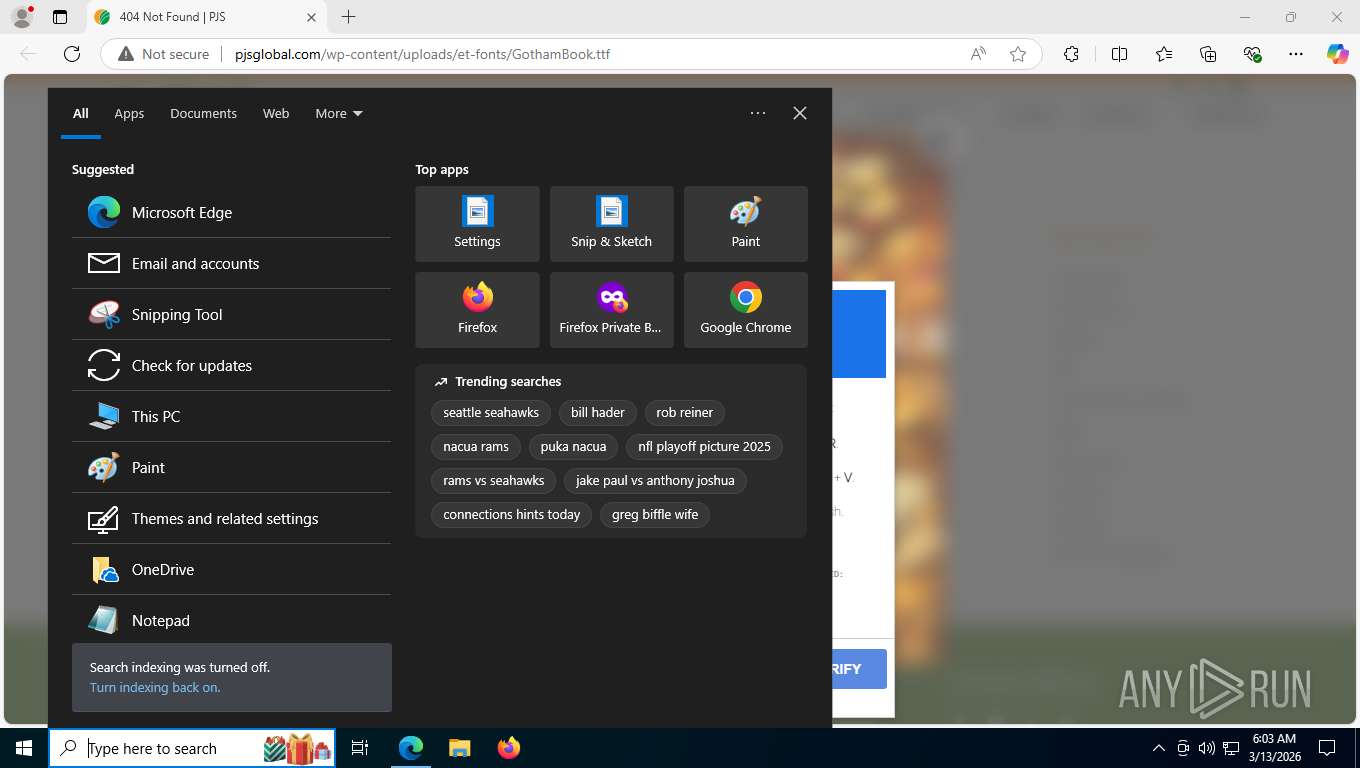Search trending topic seattle seahawks

tap(491, 412)
